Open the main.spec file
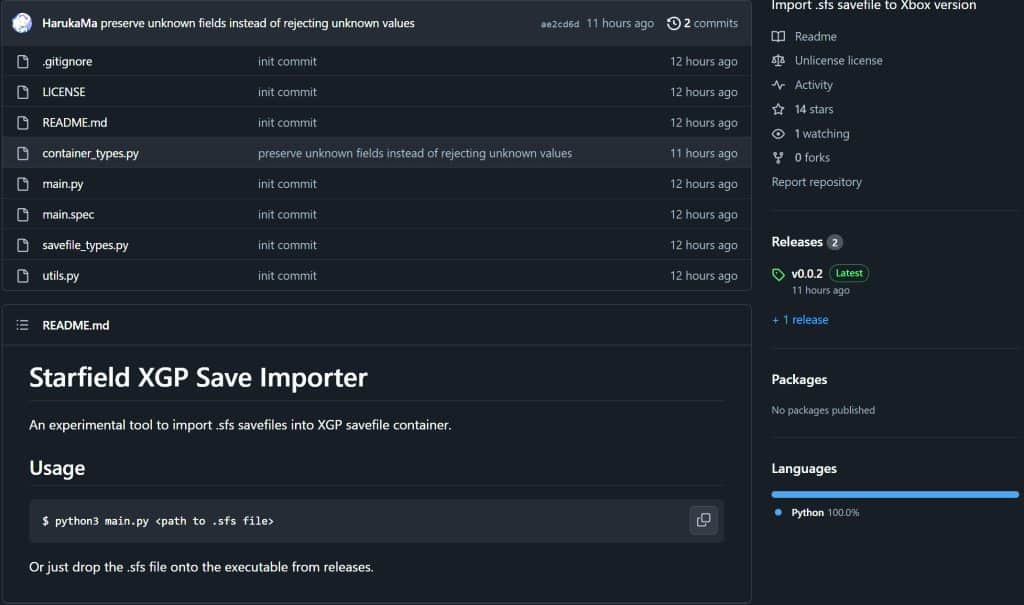The height and width of the screenshot is (605, 1024). coord(68,214)
